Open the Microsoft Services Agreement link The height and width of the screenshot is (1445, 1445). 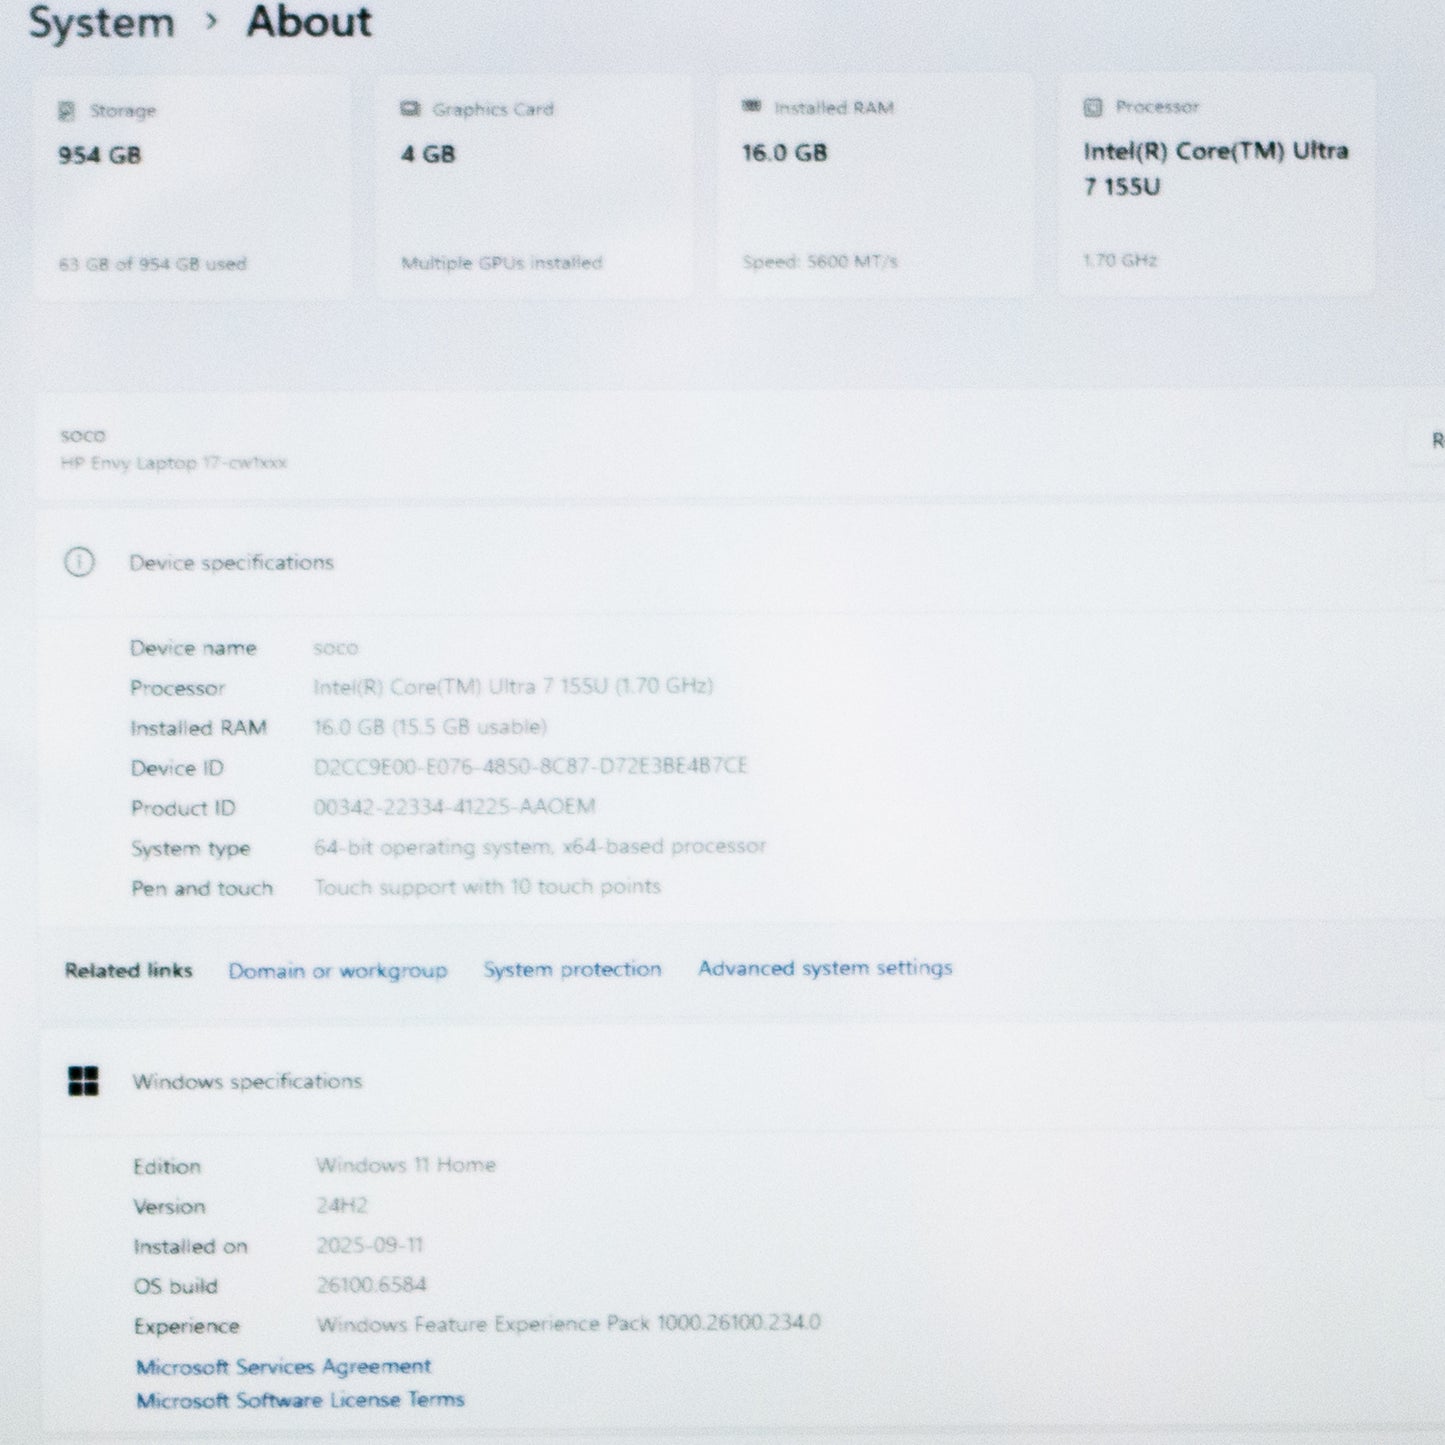(x=283, y=1366)
